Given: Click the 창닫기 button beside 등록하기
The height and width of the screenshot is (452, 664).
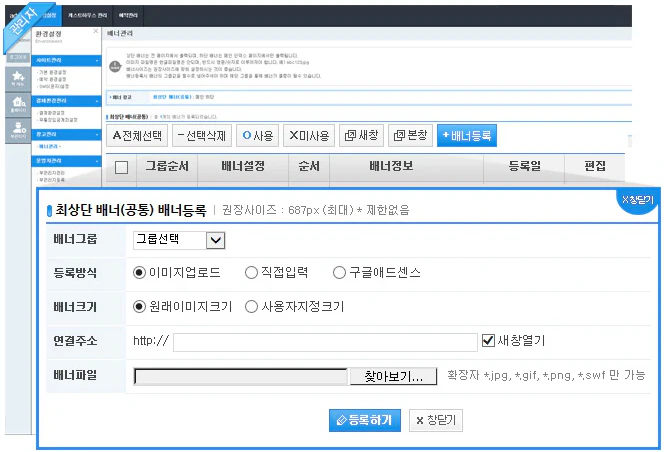Looking at the screenshot, I should coord(436,420).
